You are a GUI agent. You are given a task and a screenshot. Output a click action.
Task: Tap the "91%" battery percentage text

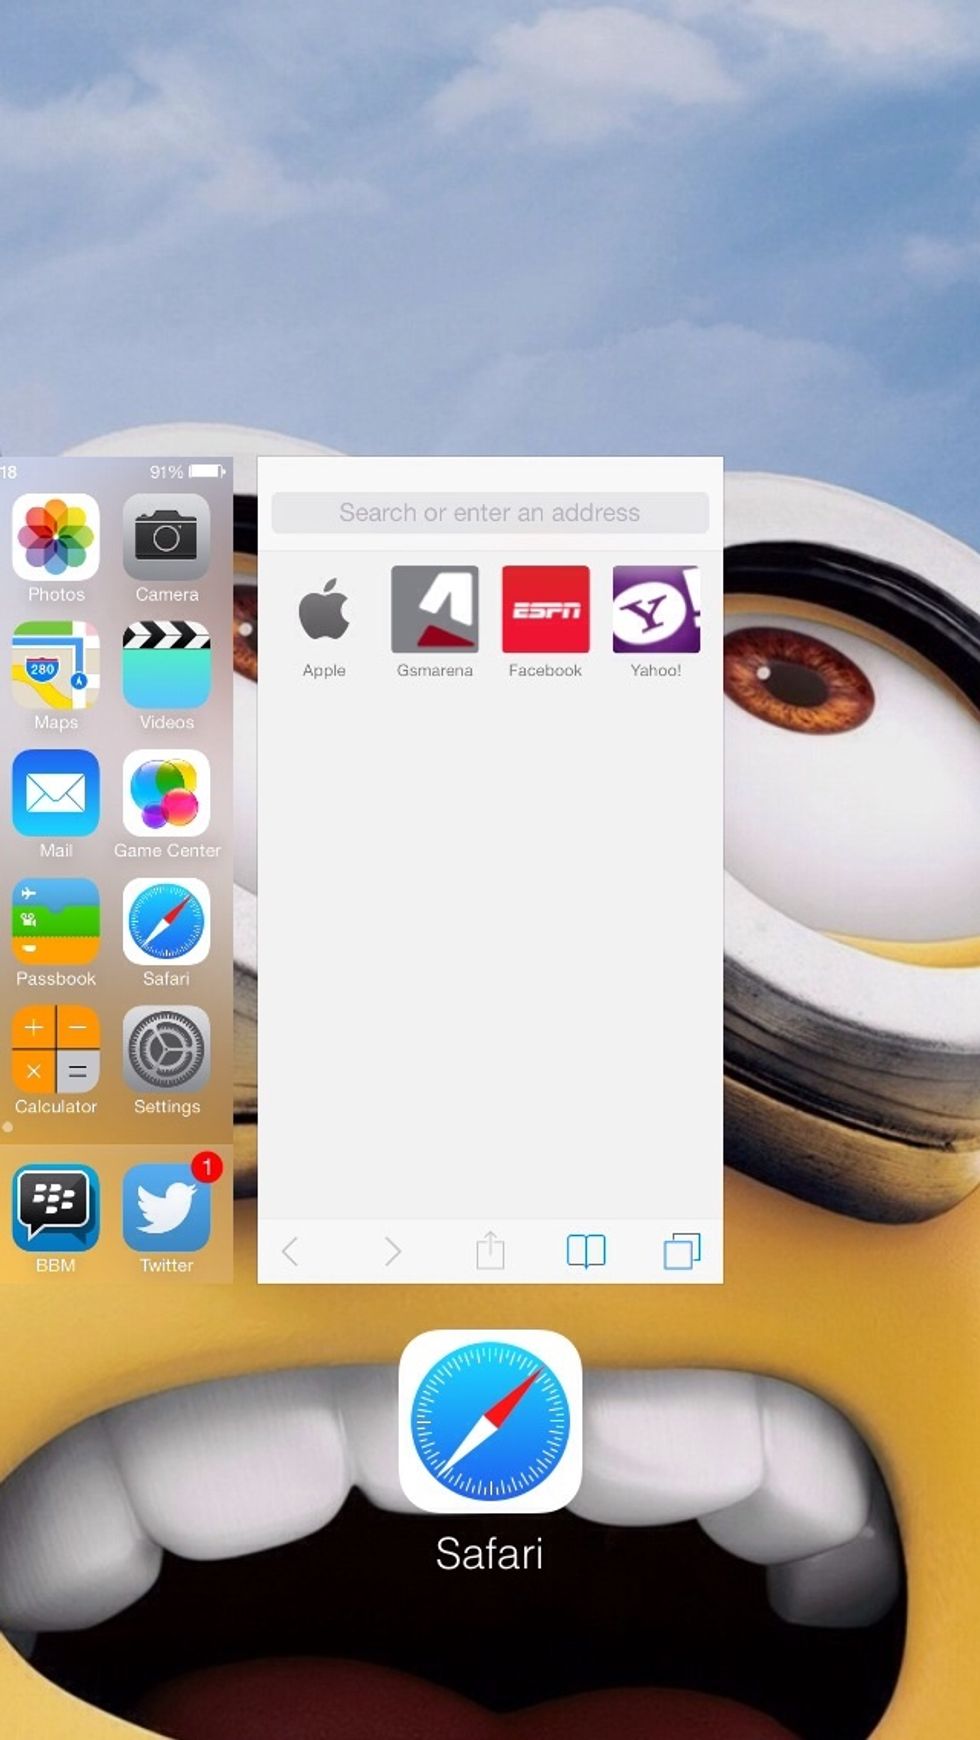click(166, 472)
